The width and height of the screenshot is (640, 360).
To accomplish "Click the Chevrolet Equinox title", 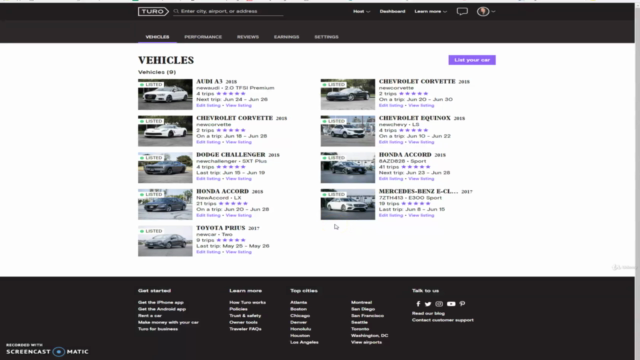I will pyautogui.click(x=415, y=118).
